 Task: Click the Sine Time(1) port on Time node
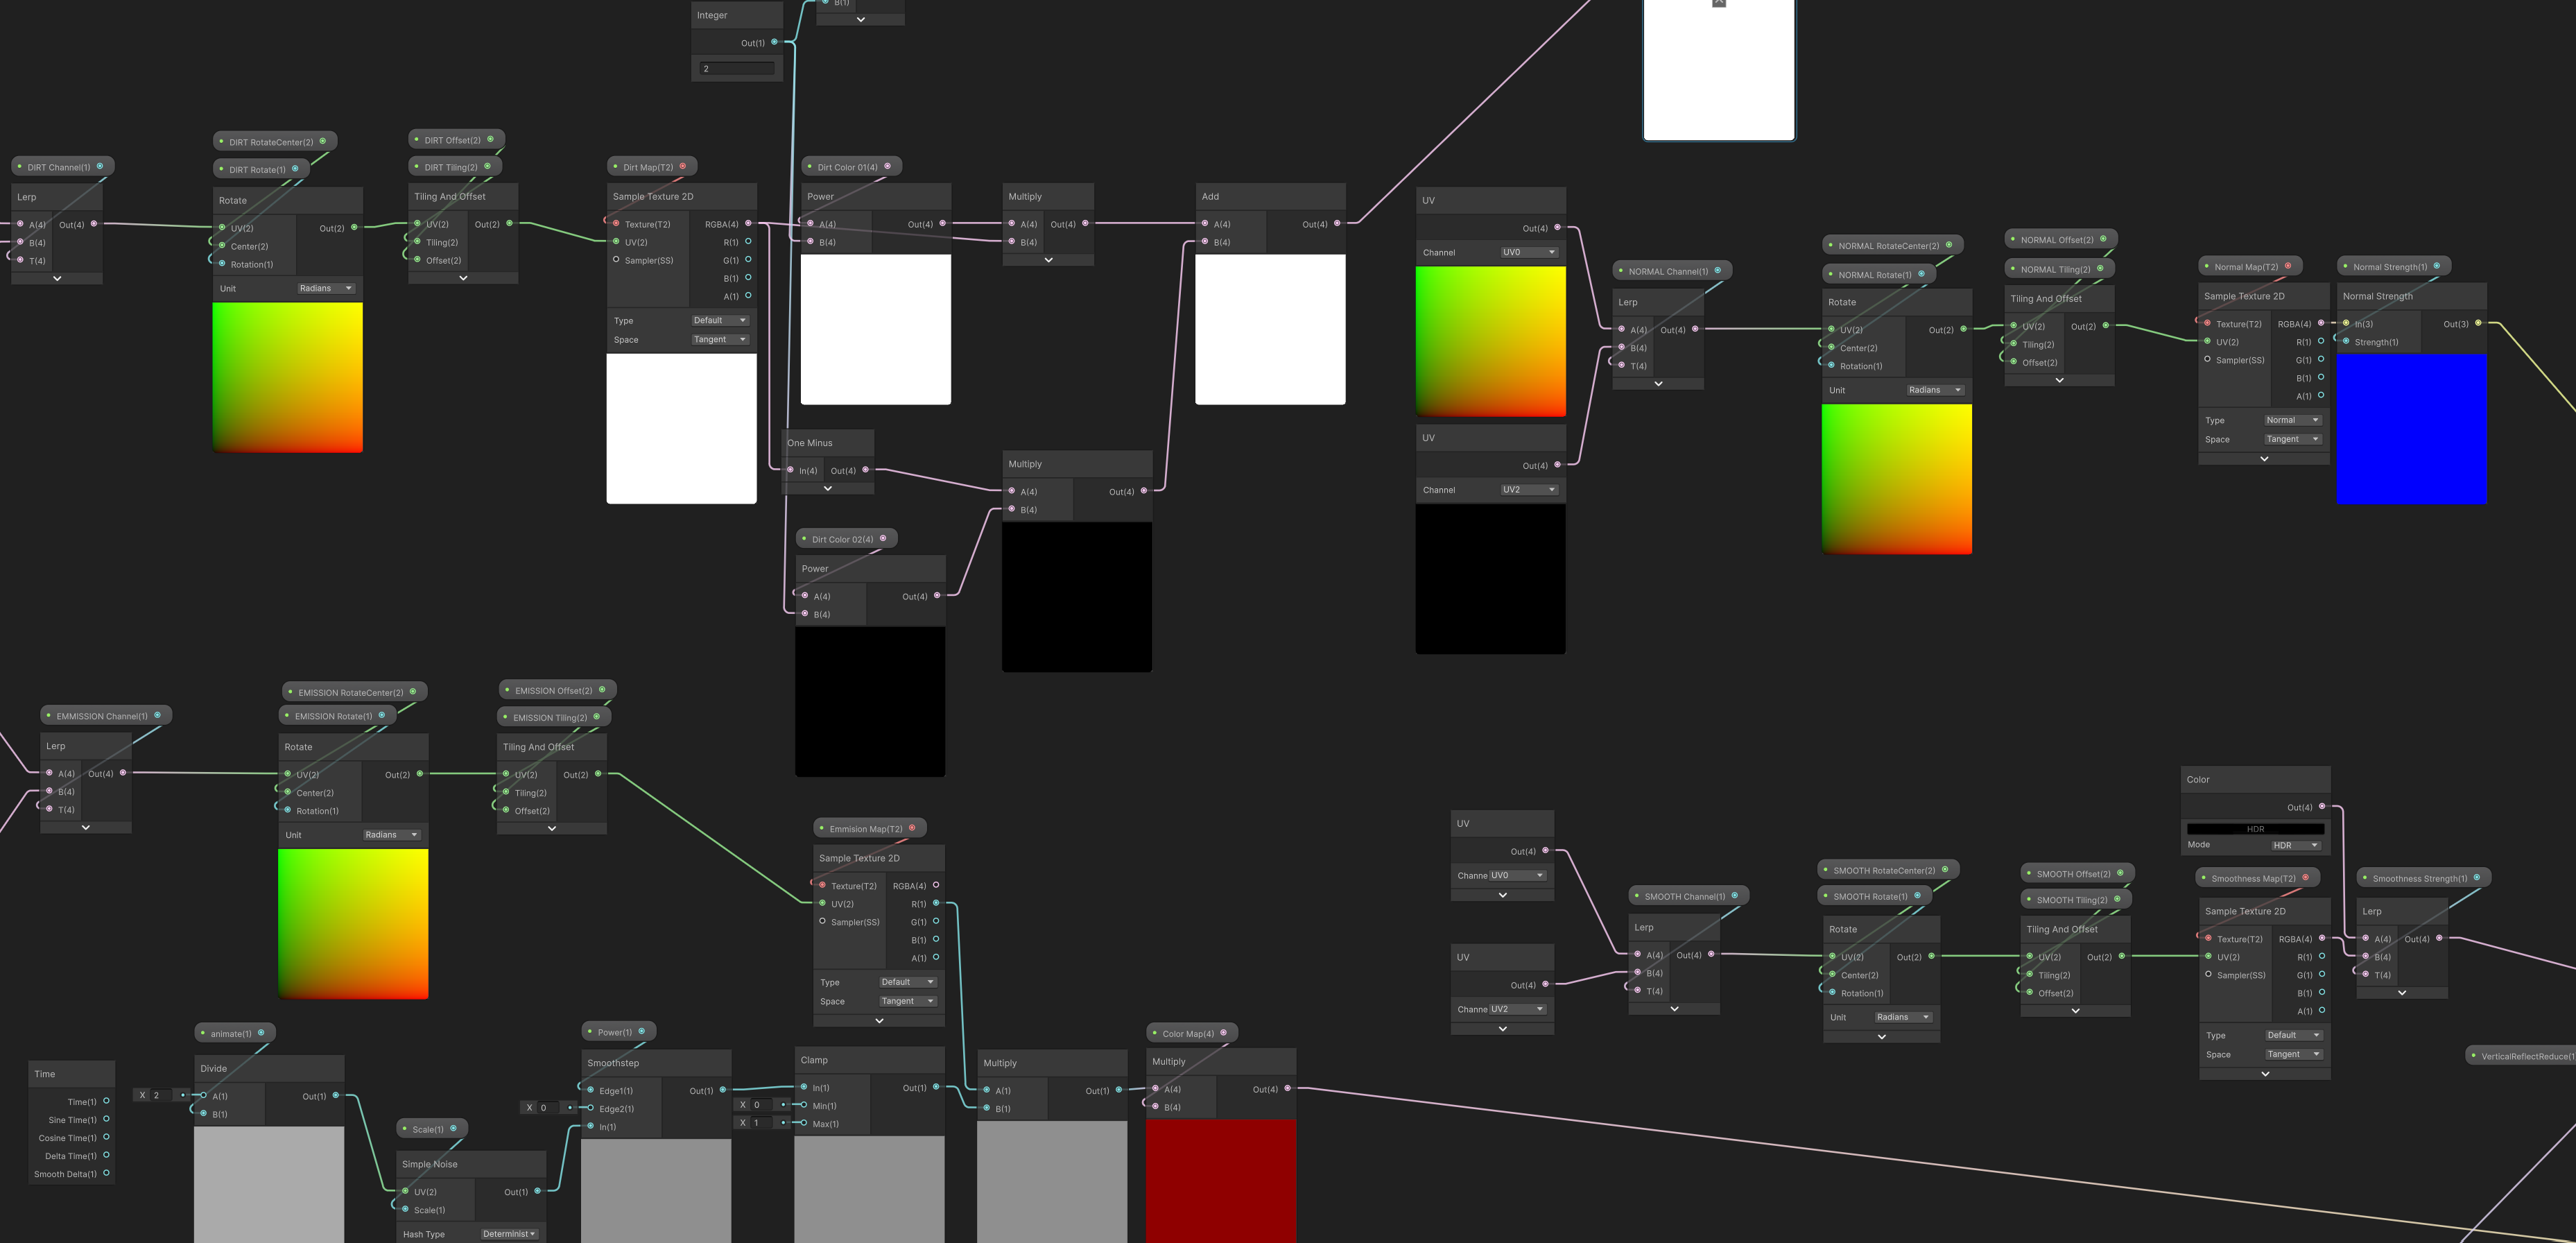[106, 1119]
